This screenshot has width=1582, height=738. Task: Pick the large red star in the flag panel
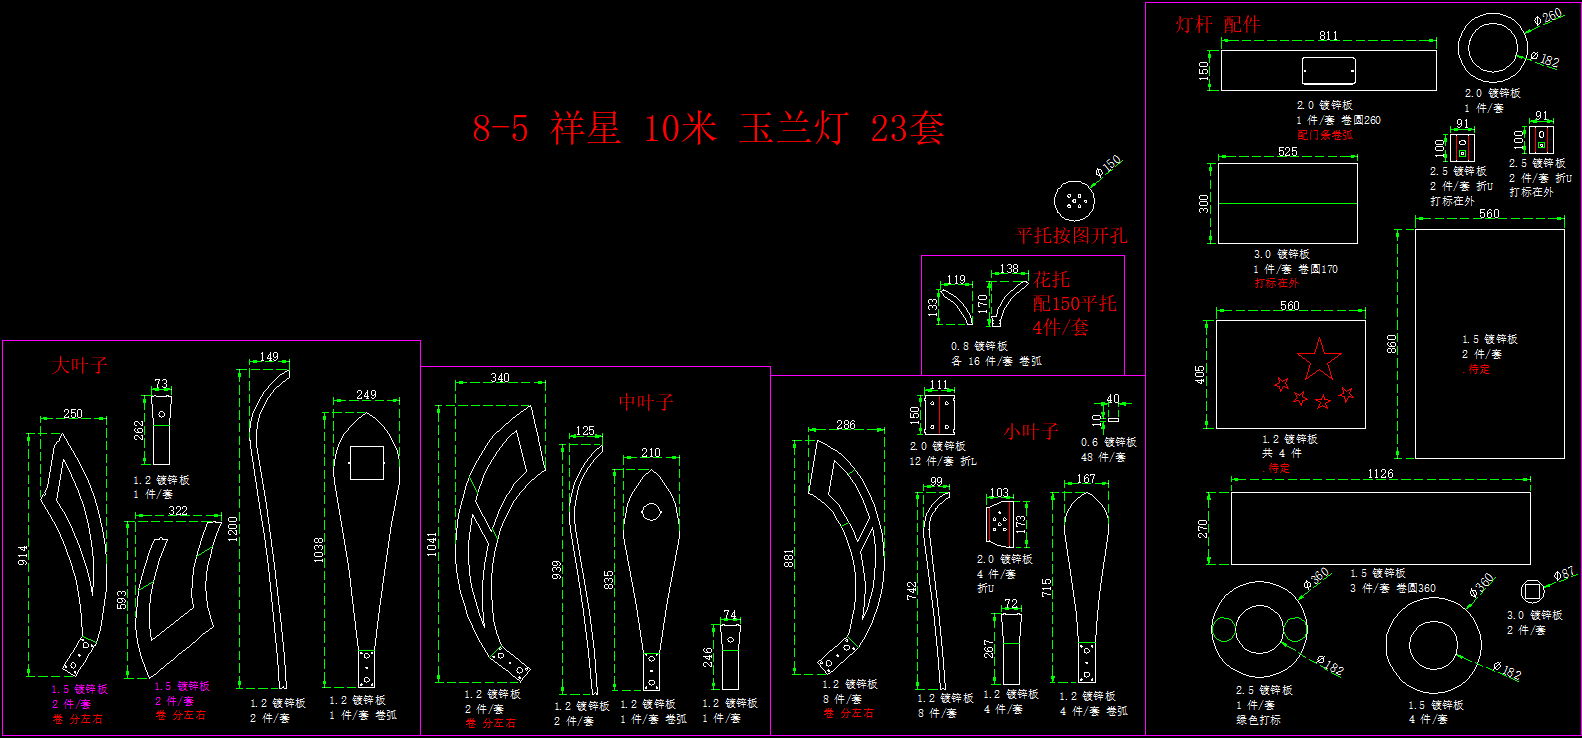1318,359
